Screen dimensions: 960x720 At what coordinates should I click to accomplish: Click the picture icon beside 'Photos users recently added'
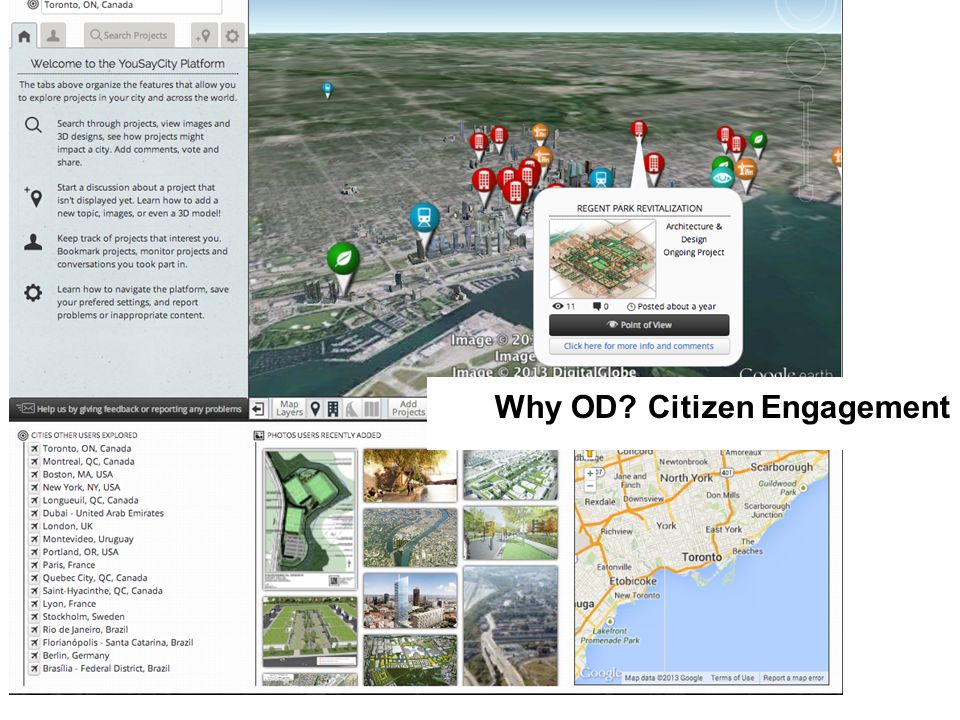point(259,435)
